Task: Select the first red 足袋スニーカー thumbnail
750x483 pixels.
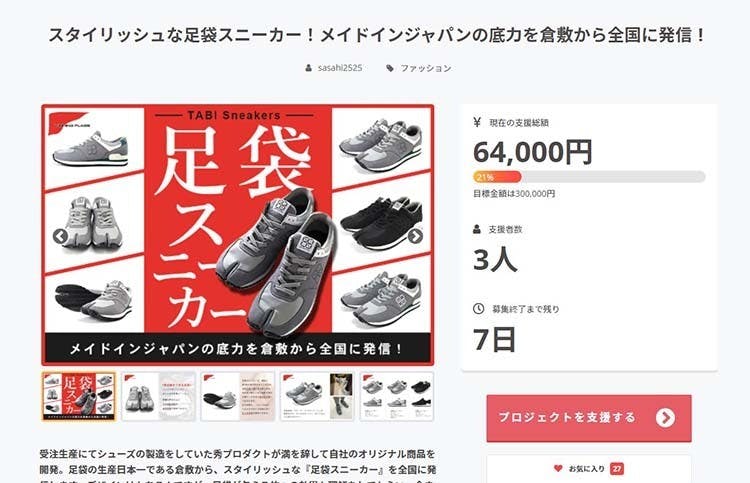Action: click(78, 396)
